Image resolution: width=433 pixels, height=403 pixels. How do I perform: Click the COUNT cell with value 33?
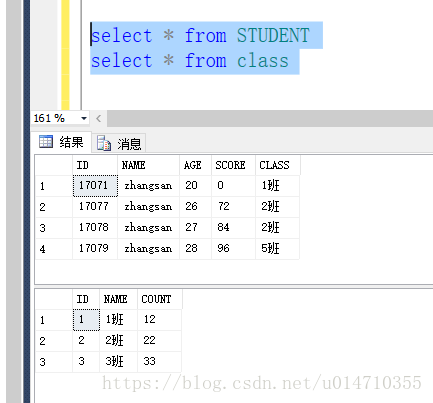click(x=159, y=362)
